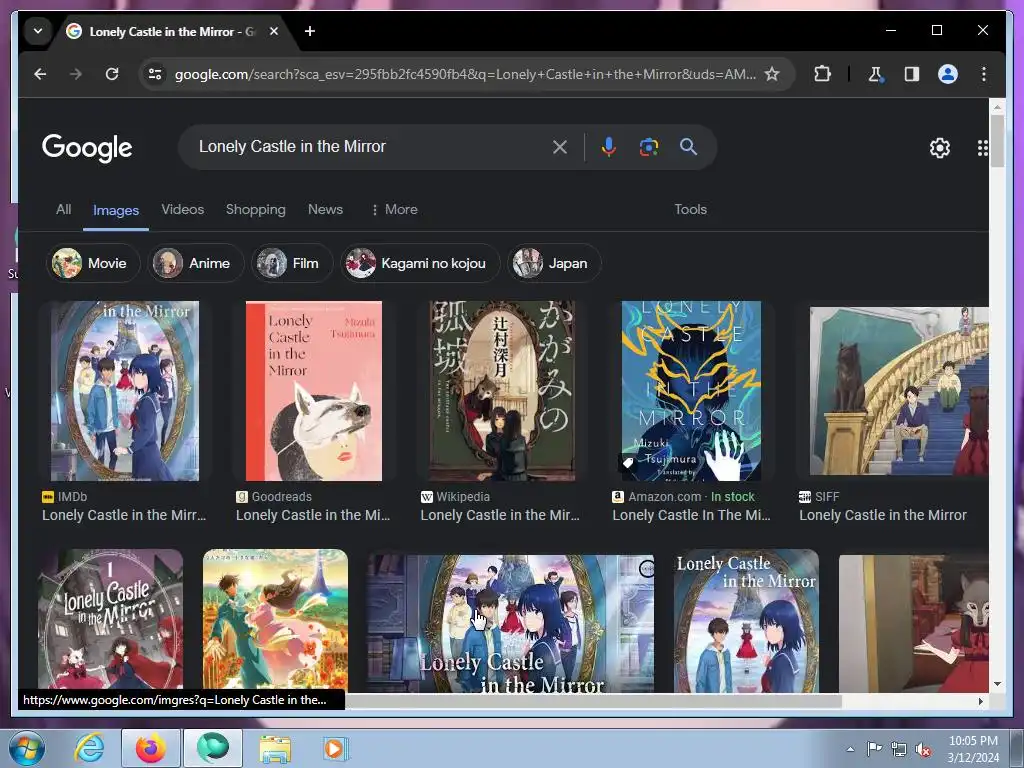Filter images by Film chip
1024x768 pixels.
(x=292, y=263)
